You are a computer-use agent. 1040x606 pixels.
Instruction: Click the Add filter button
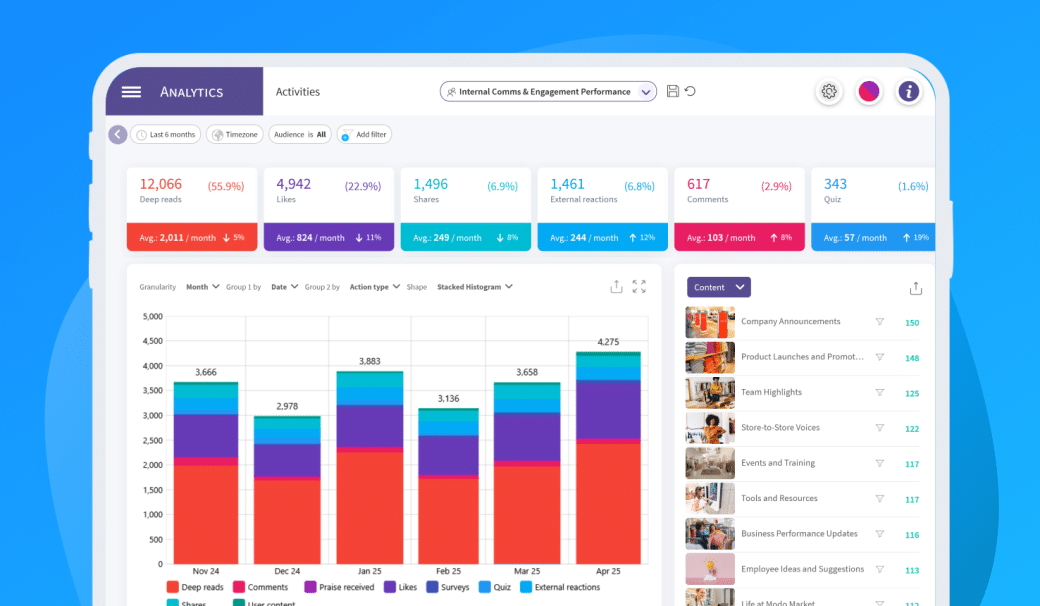pos(364,134)
